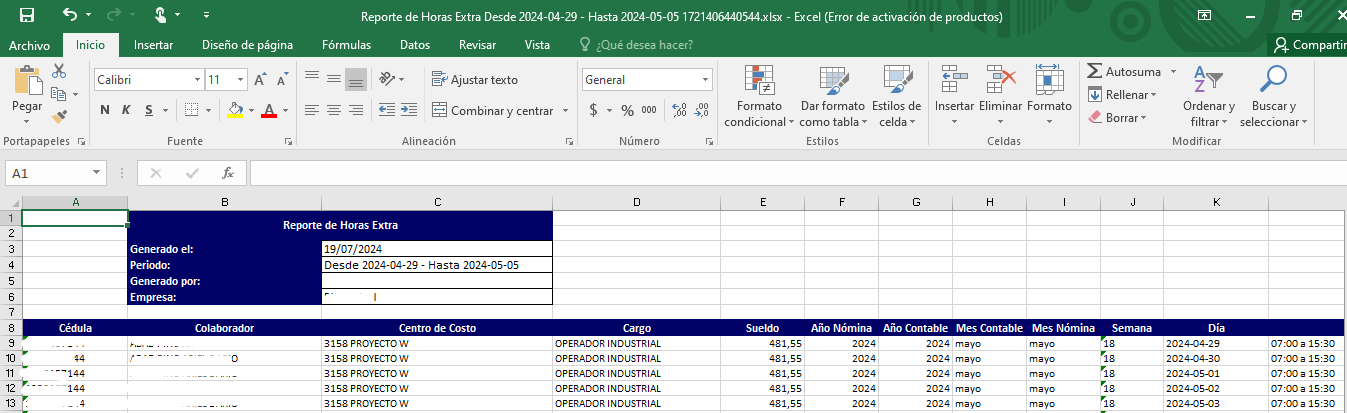
Task: Switch to the Datos tab
Action: (415, 45)
